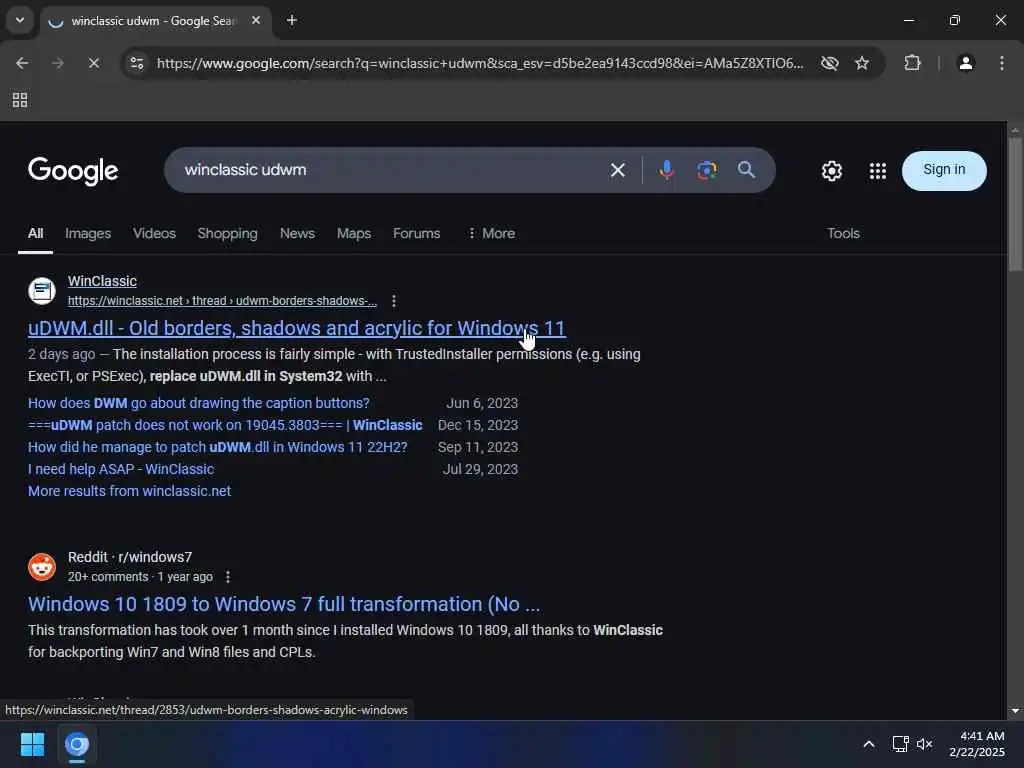Viewport: 1024px width, 768px height.
Task: Start voice search with microphone icon
Action: tap(666, 170)
